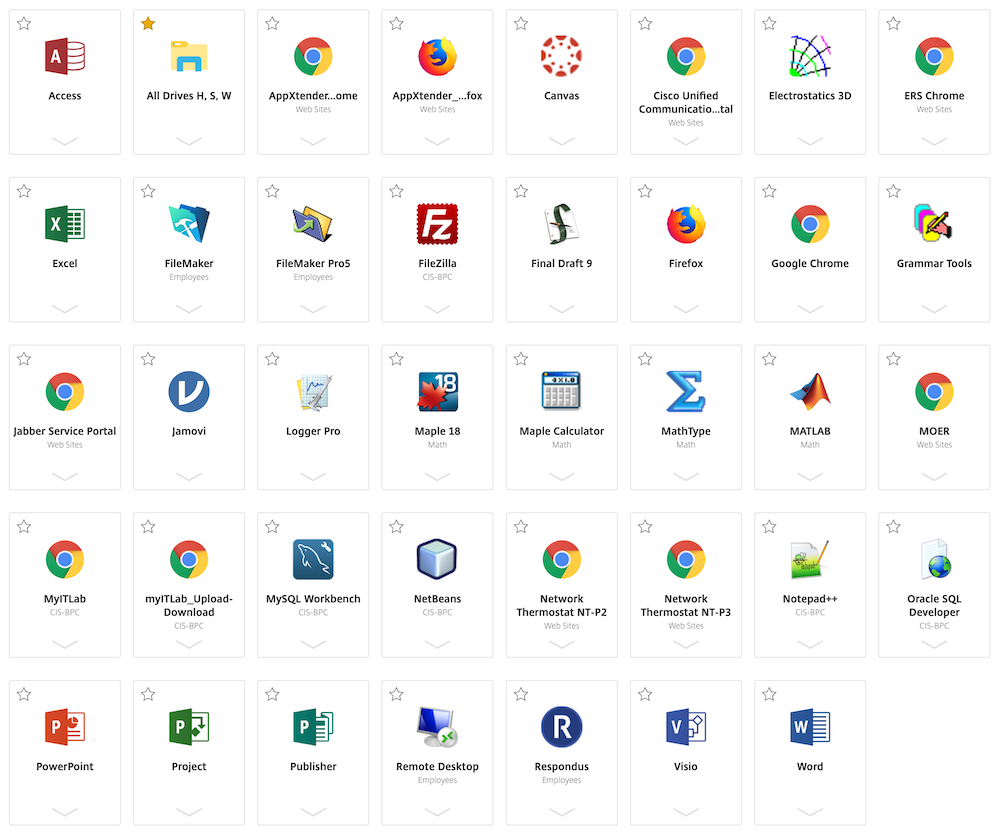Open the Access app icon

coord(64,56)
